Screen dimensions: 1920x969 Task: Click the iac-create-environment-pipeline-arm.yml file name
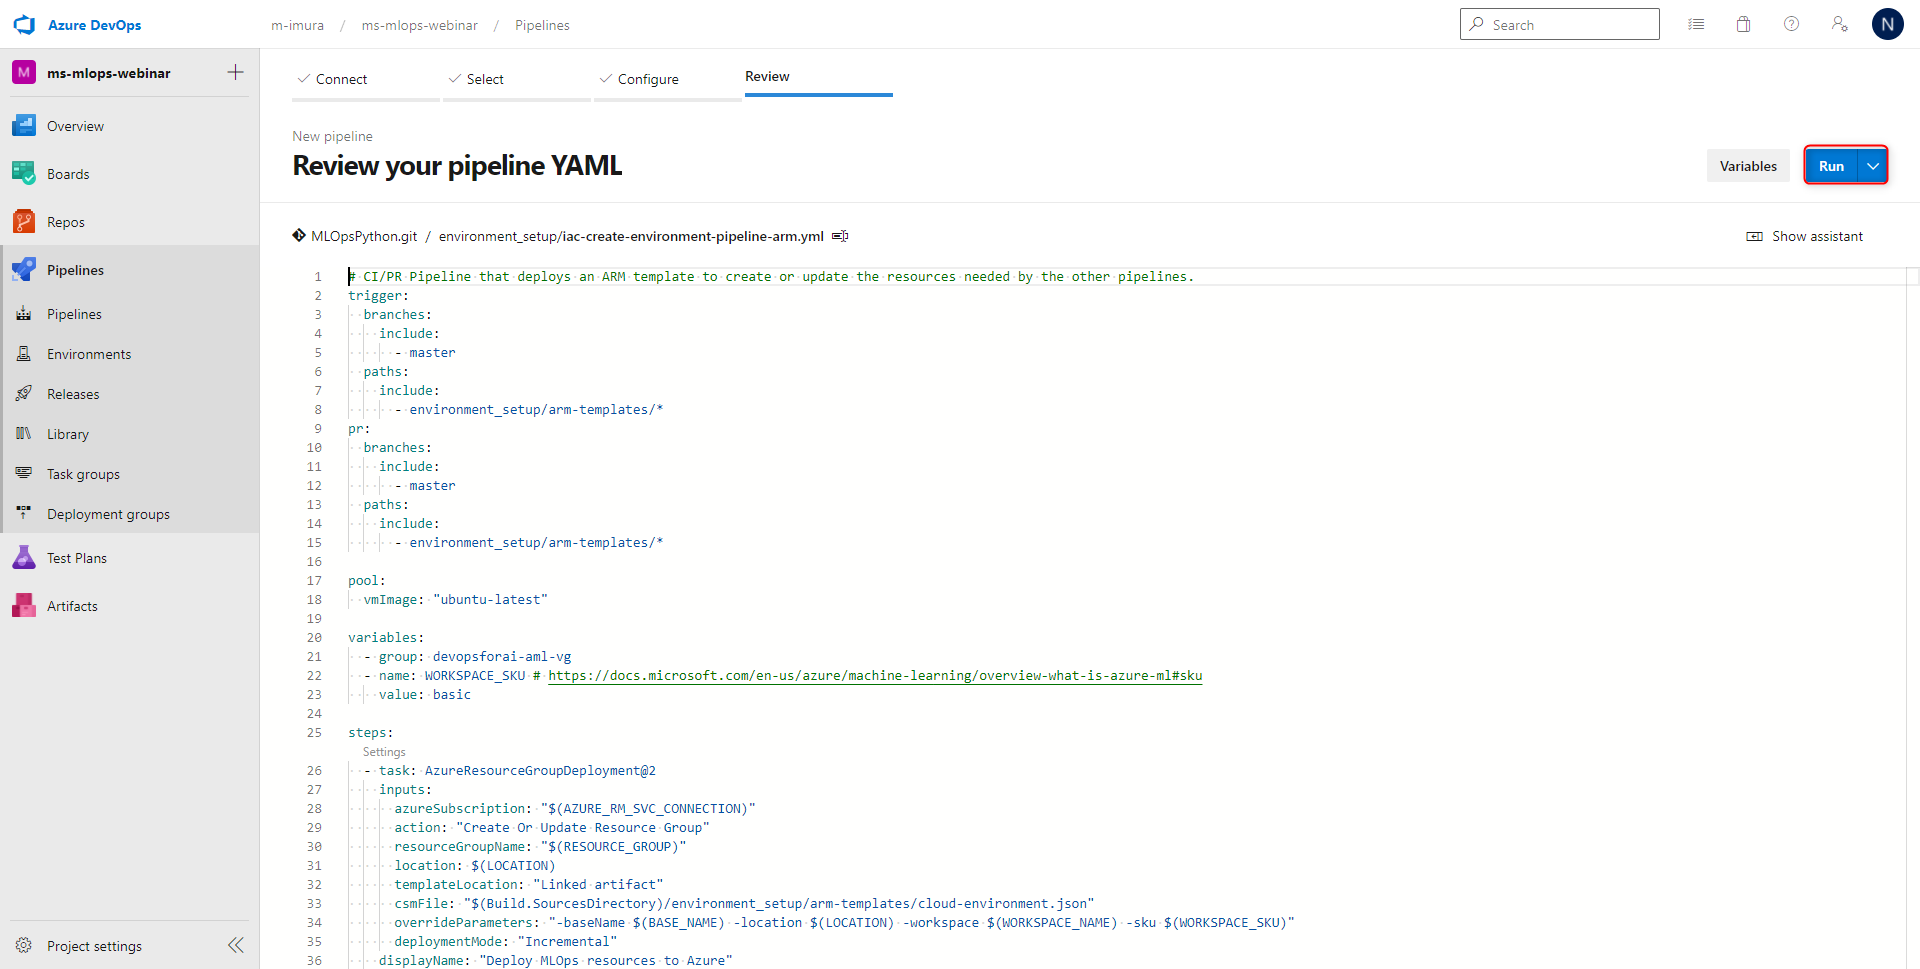(x=693, y=236)
